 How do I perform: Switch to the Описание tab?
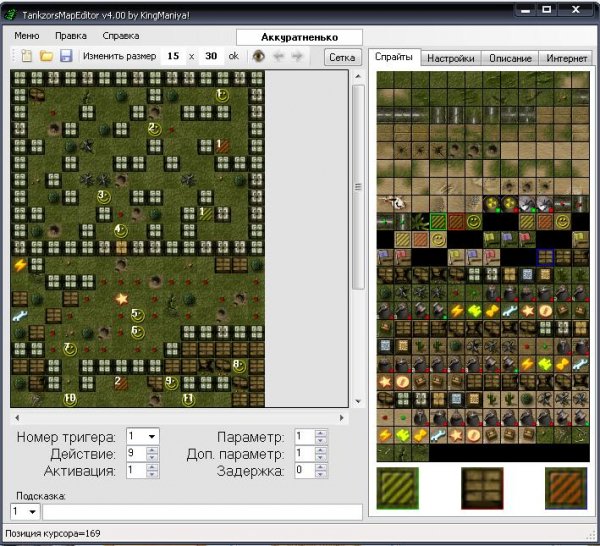510,59
